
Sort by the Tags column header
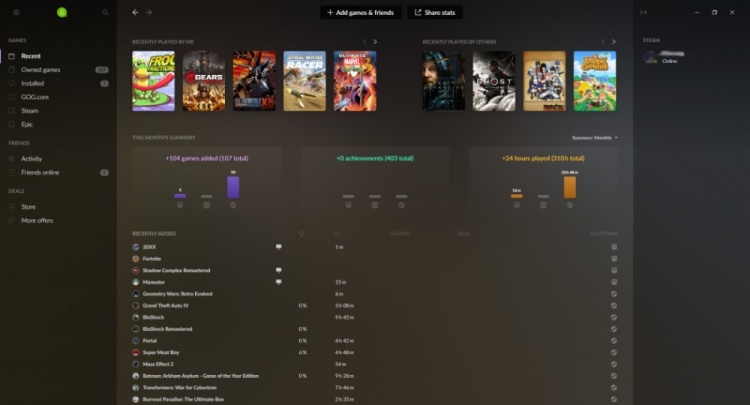pos(463,234)
